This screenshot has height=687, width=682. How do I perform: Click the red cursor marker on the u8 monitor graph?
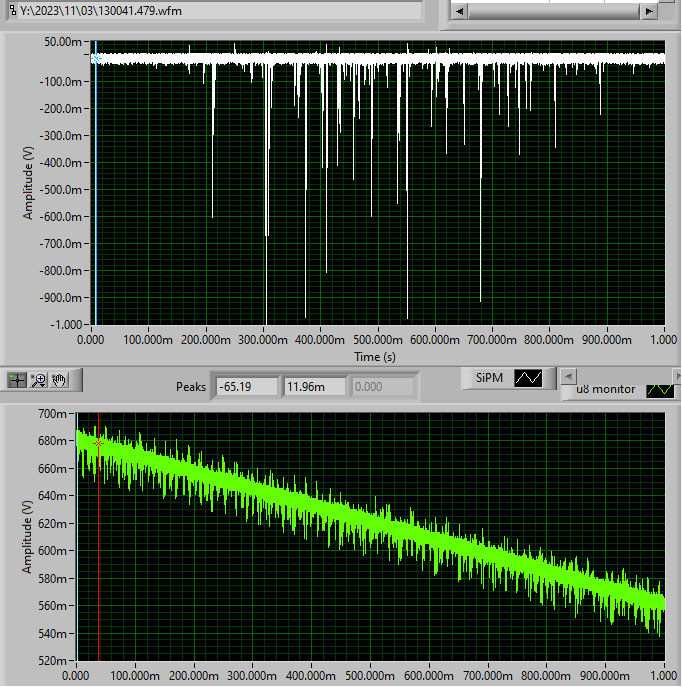[99, 443]
